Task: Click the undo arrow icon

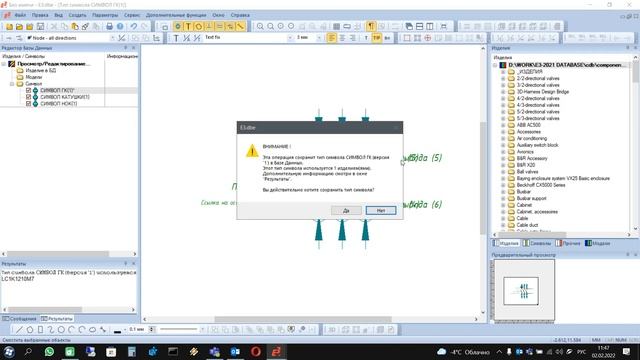Action: (134, 27)
